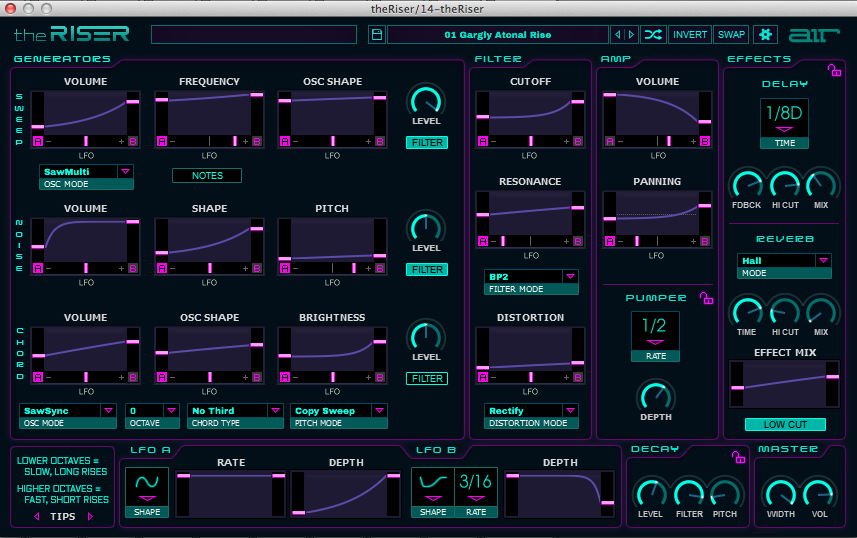Click the Master VOL knob
Viewport: 857px width, 538px height.
coord(818,493)
